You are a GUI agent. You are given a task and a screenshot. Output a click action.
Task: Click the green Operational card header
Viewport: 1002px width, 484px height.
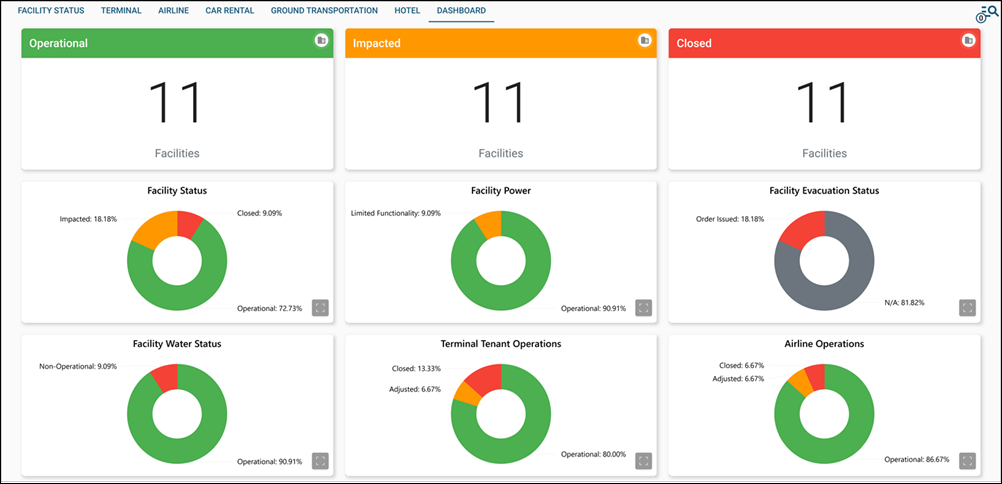150,44
